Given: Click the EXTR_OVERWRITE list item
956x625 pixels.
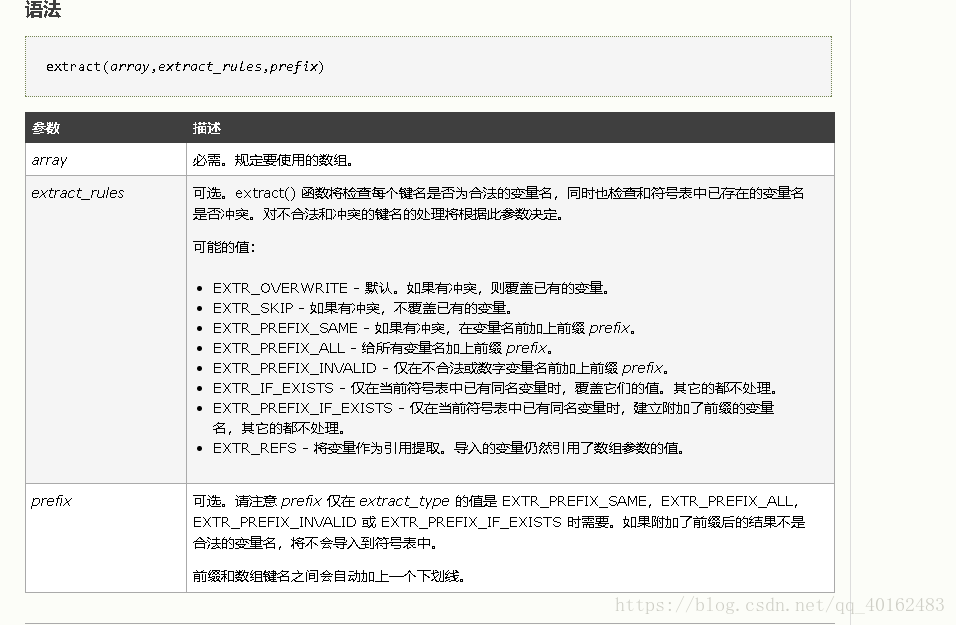Looking at the screenshot, I should pyautogui.click(x=410, y=288).
